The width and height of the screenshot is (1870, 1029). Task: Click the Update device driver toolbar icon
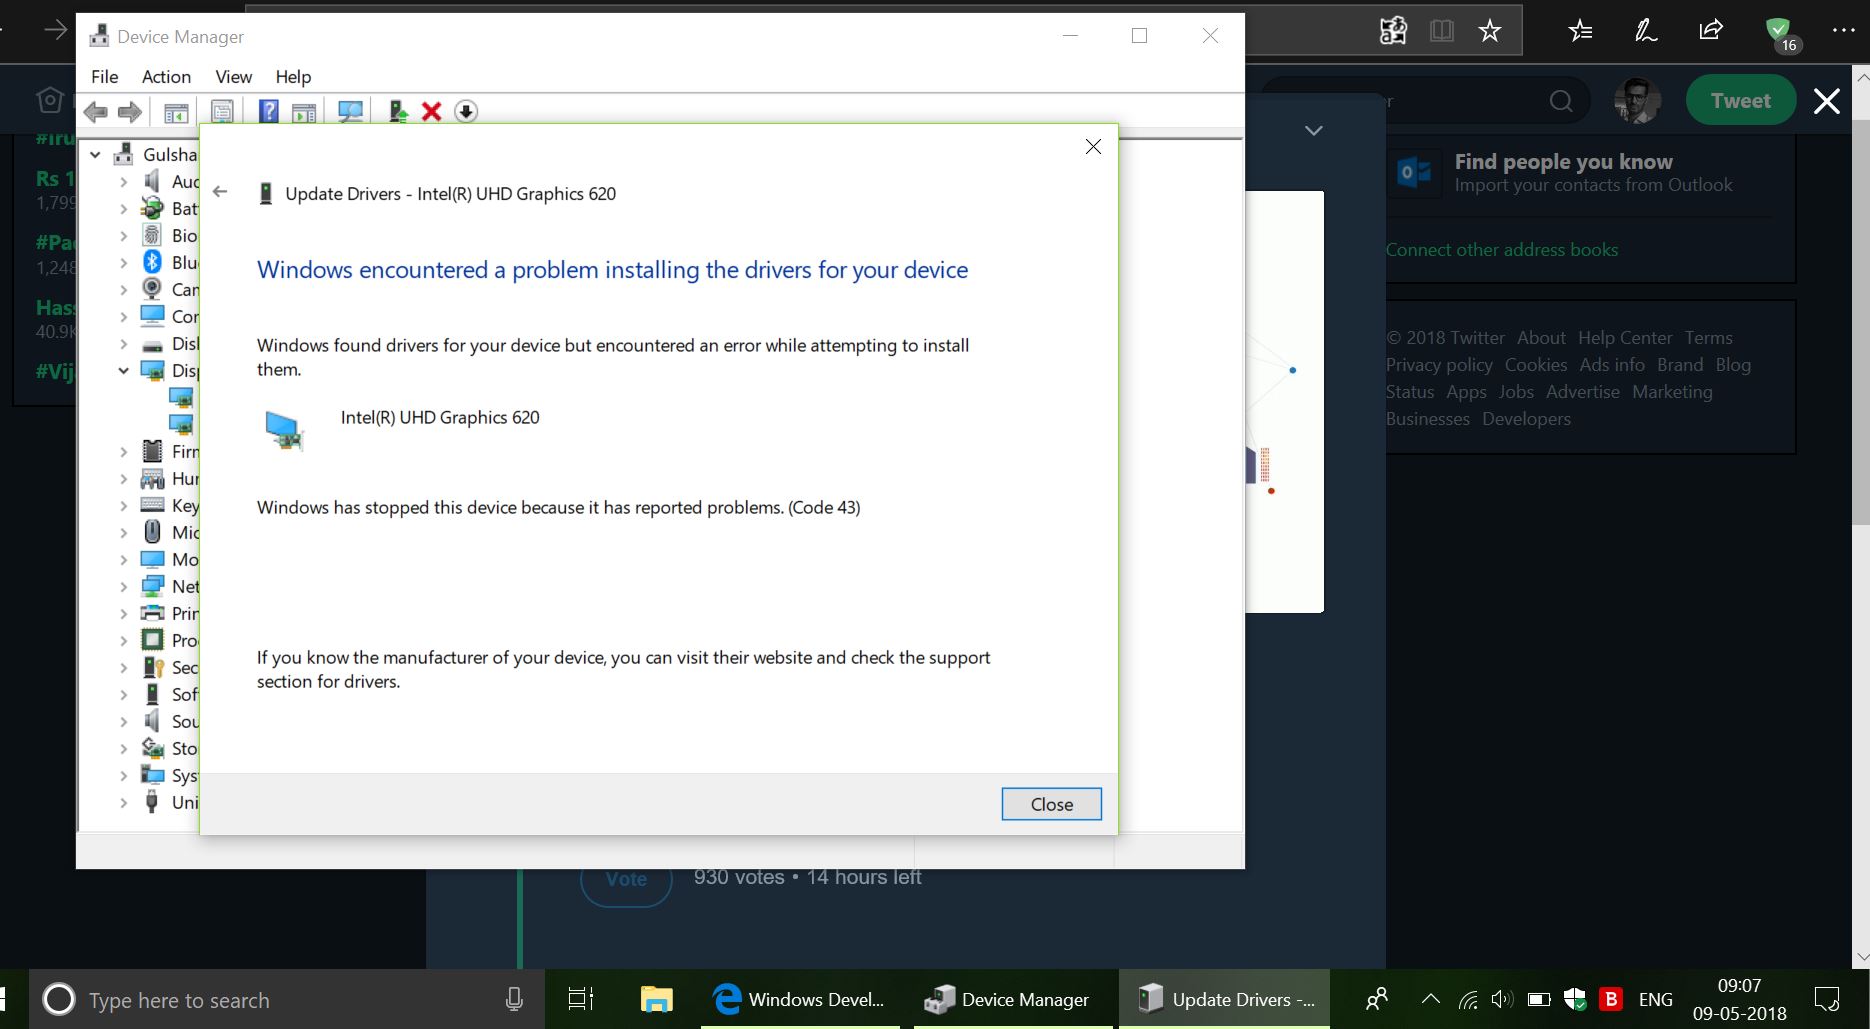(x=398, y=112)
